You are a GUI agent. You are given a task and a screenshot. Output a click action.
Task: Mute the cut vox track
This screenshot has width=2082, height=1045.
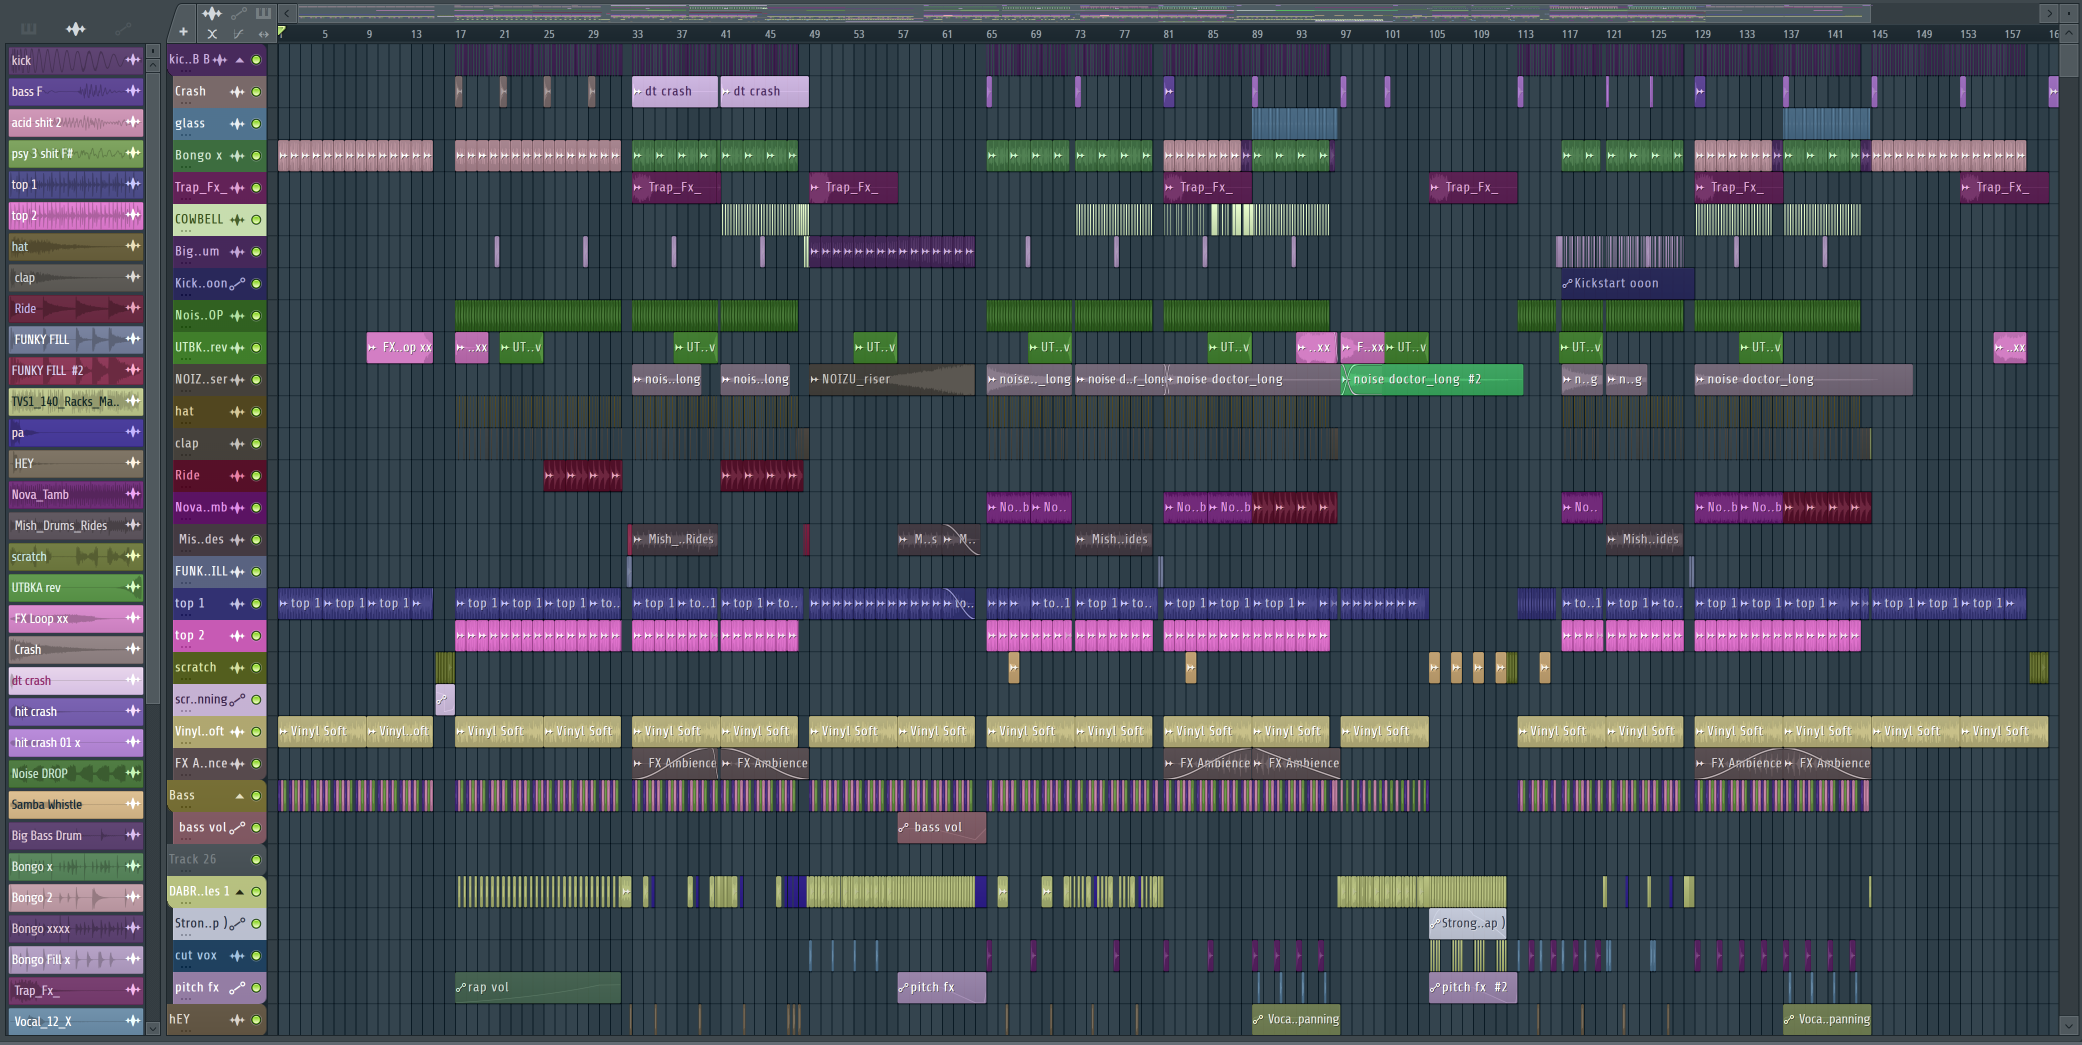pyautogui.click(x=256, y=956)
